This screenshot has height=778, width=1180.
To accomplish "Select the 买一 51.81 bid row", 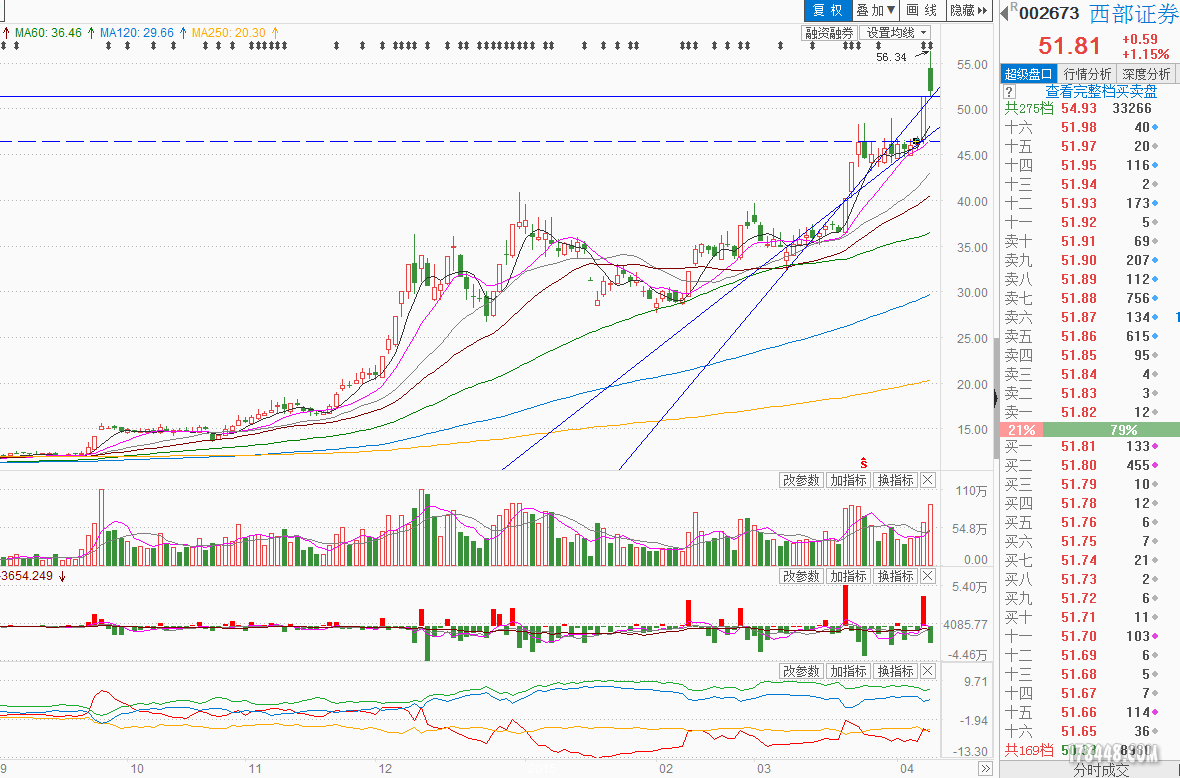I will (1090, 446).
